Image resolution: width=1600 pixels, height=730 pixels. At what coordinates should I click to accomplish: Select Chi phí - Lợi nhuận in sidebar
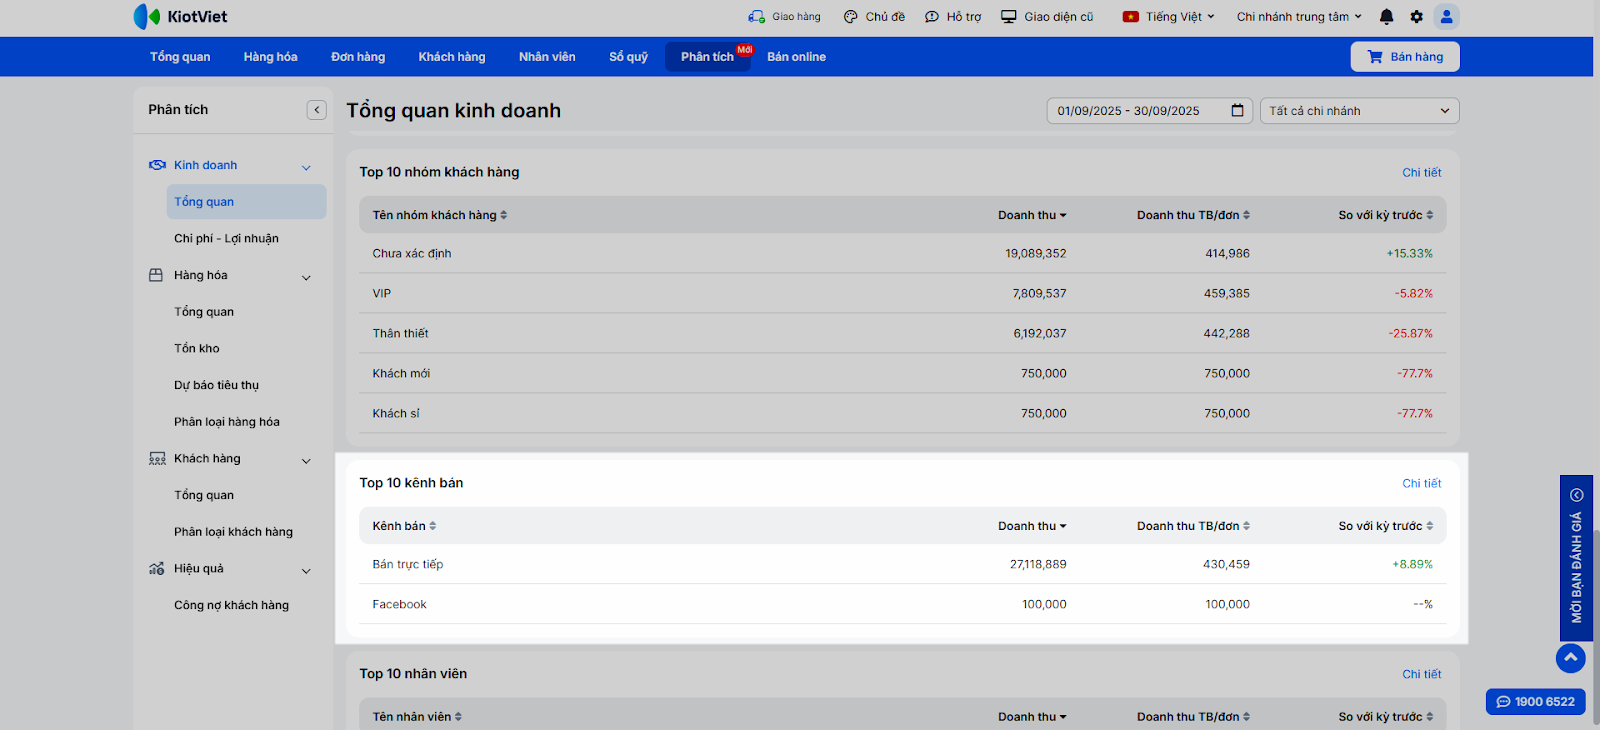227,239
